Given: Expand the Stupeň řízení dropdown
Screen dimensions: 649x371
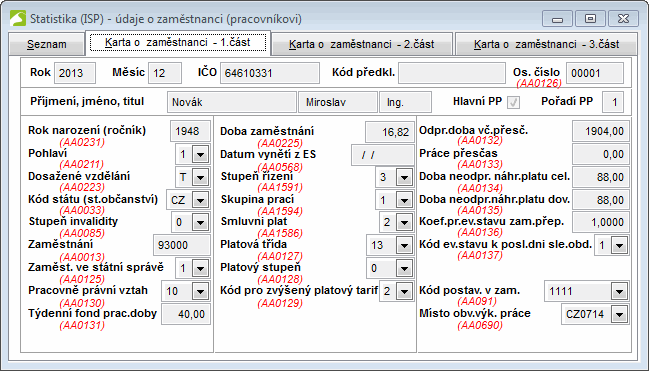Looking at the screenshot, I should pyautogui.click(x=404, y=178).
